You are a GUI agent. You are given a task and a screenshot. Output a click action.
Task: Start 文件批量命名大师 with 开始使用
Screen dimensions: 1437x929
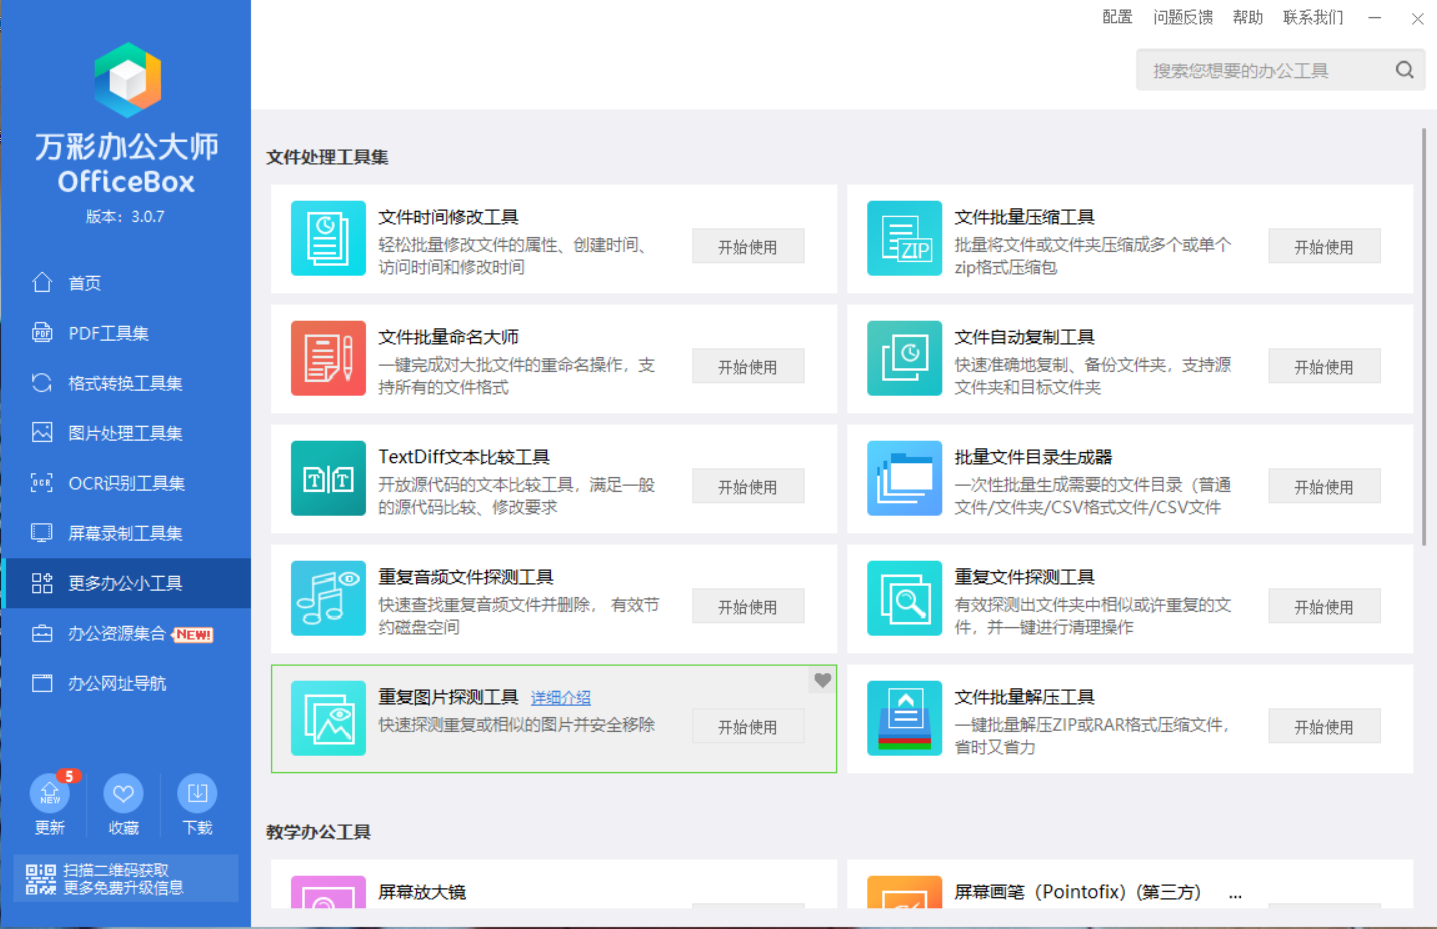(x=748, y=367)
